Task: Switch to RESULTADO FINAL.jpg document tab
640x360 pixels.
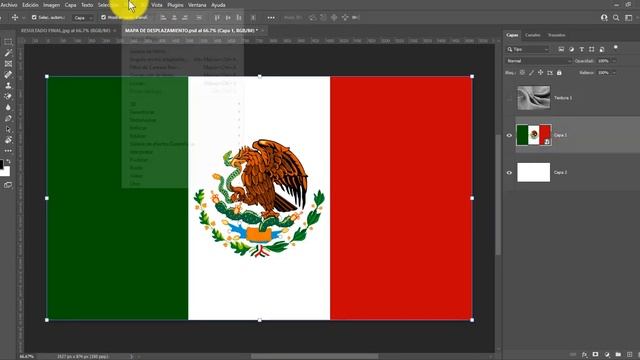Action: [x=66, y=31]
